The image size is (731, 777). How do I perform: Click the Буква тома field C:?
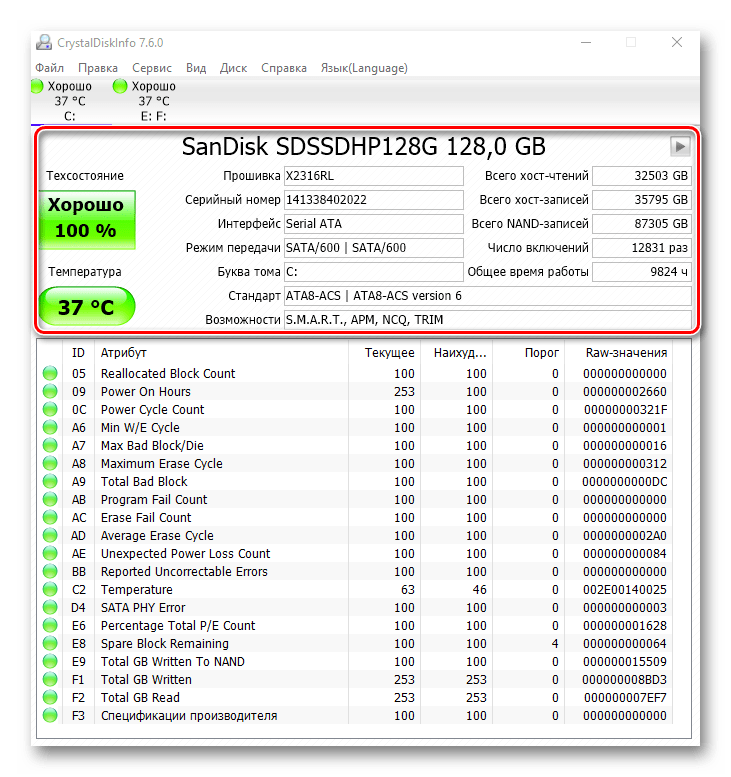(374, 272)
